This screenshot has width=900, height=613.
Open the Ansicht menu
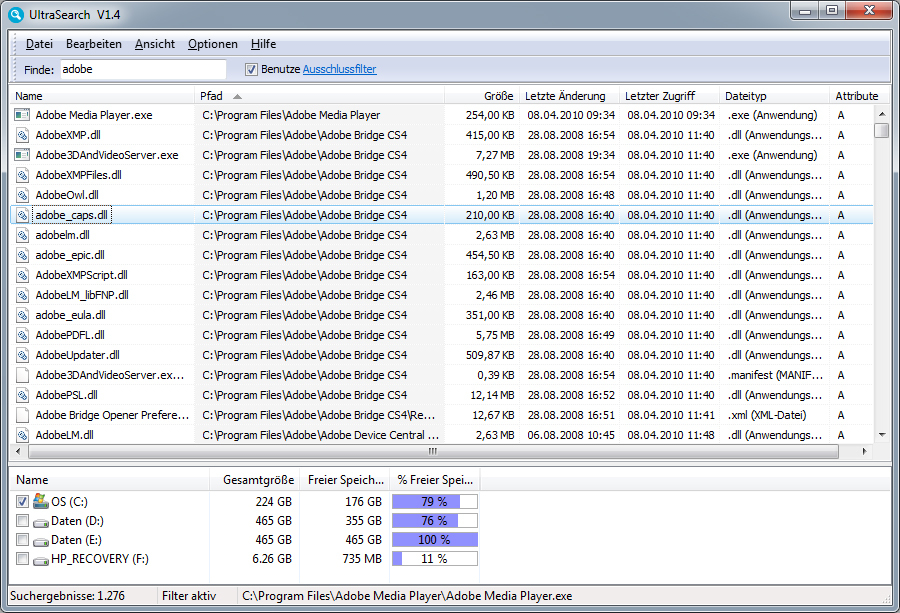coord(155,44)
